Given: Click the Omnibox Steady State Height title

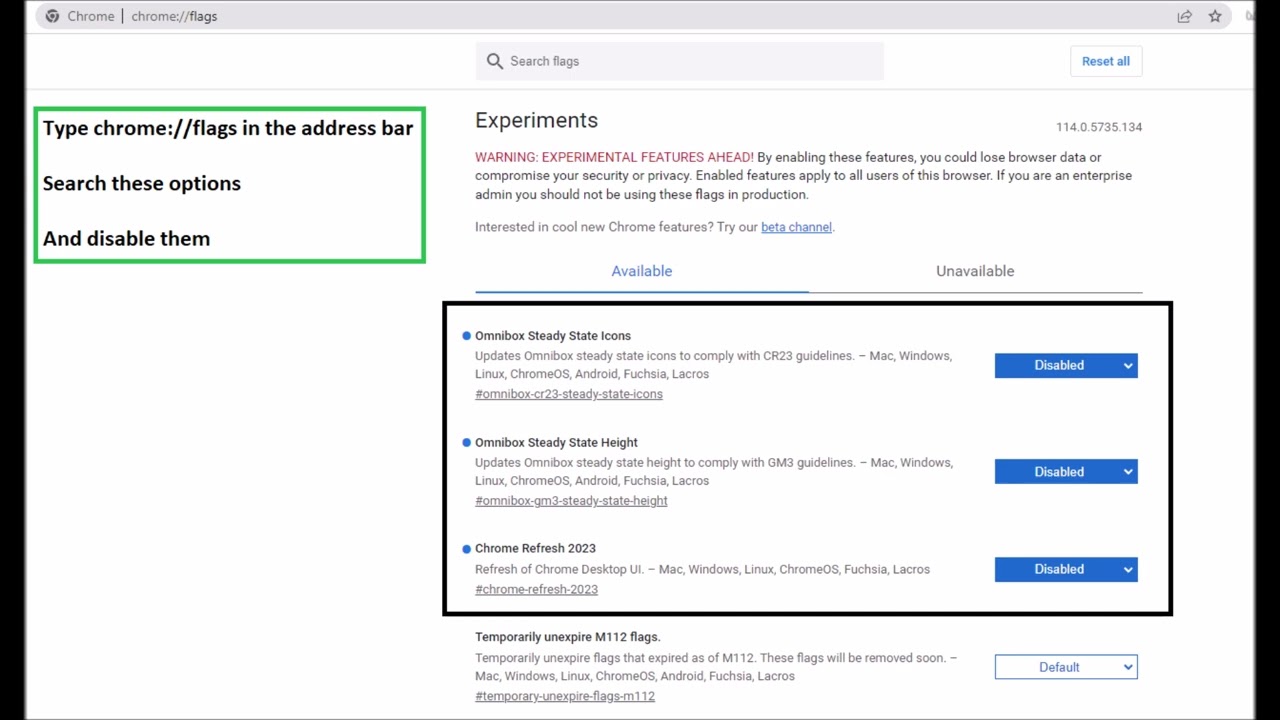Looking at the screenshot, I should [556, 442].
